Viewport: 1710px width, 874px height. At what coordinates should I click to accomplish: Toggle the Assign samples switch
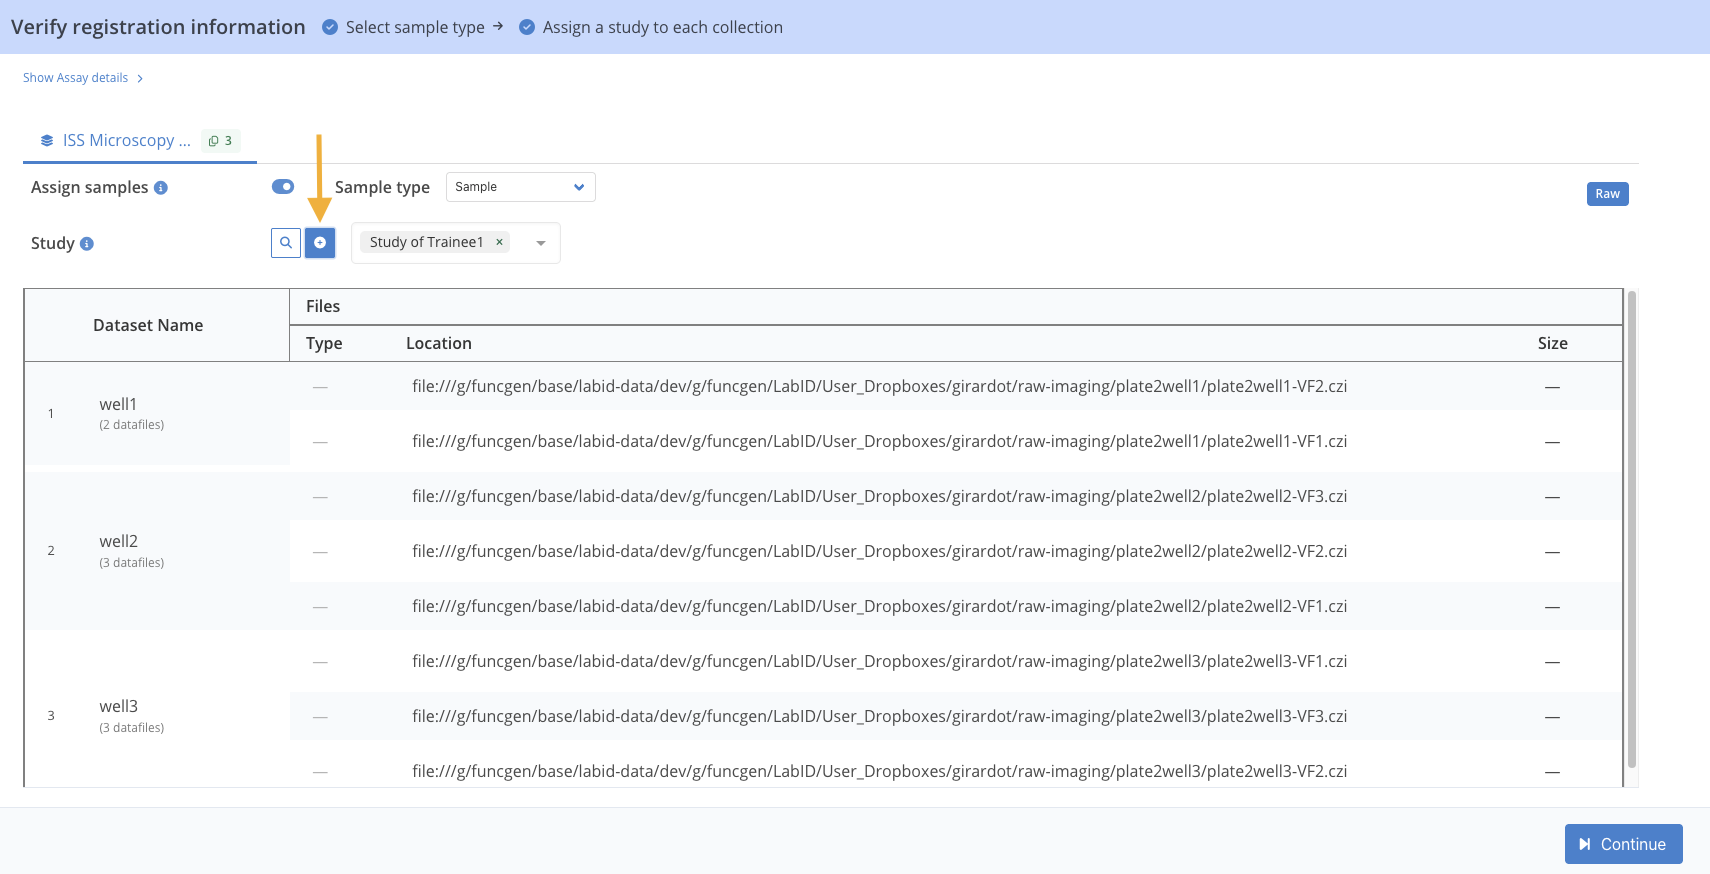click(283, 187)
